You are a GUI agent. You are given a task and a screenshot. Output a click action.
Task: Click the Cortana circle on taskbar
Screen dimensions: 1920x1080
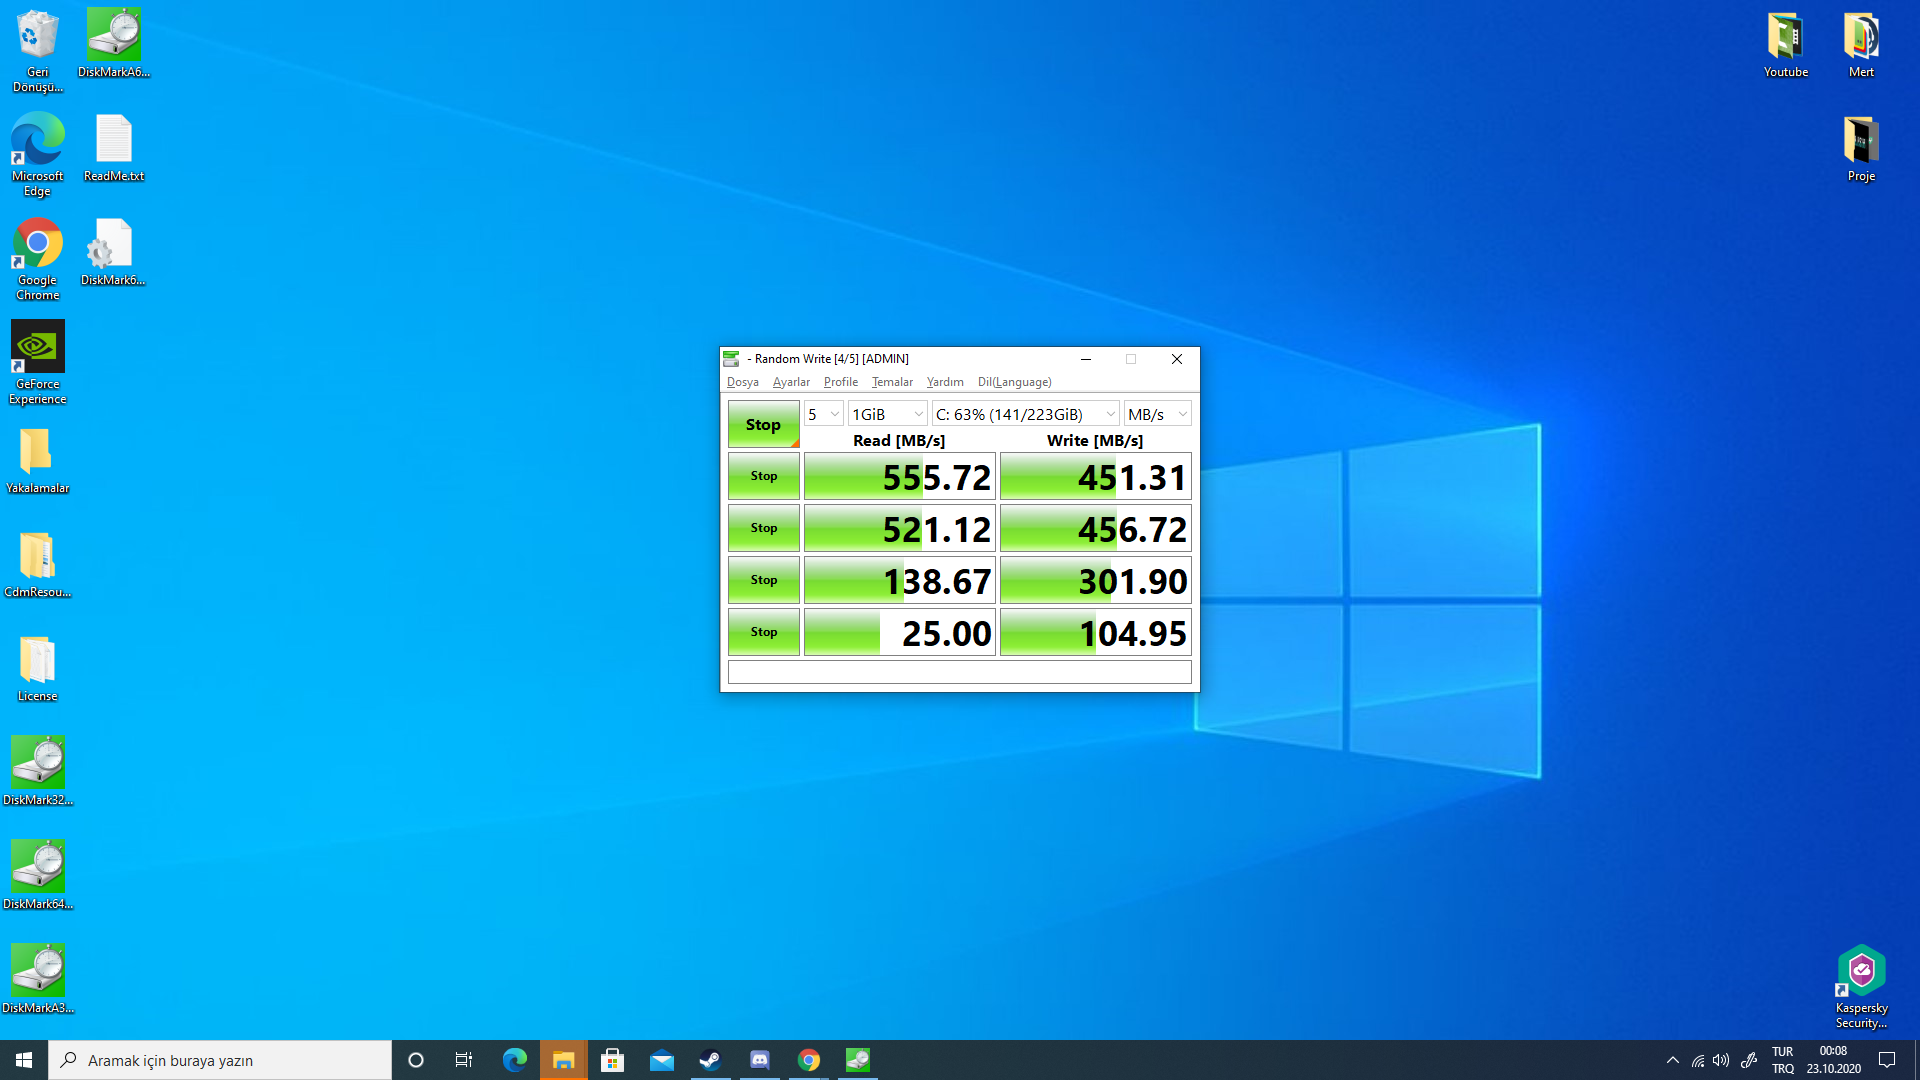click(x=416, y=1060)
